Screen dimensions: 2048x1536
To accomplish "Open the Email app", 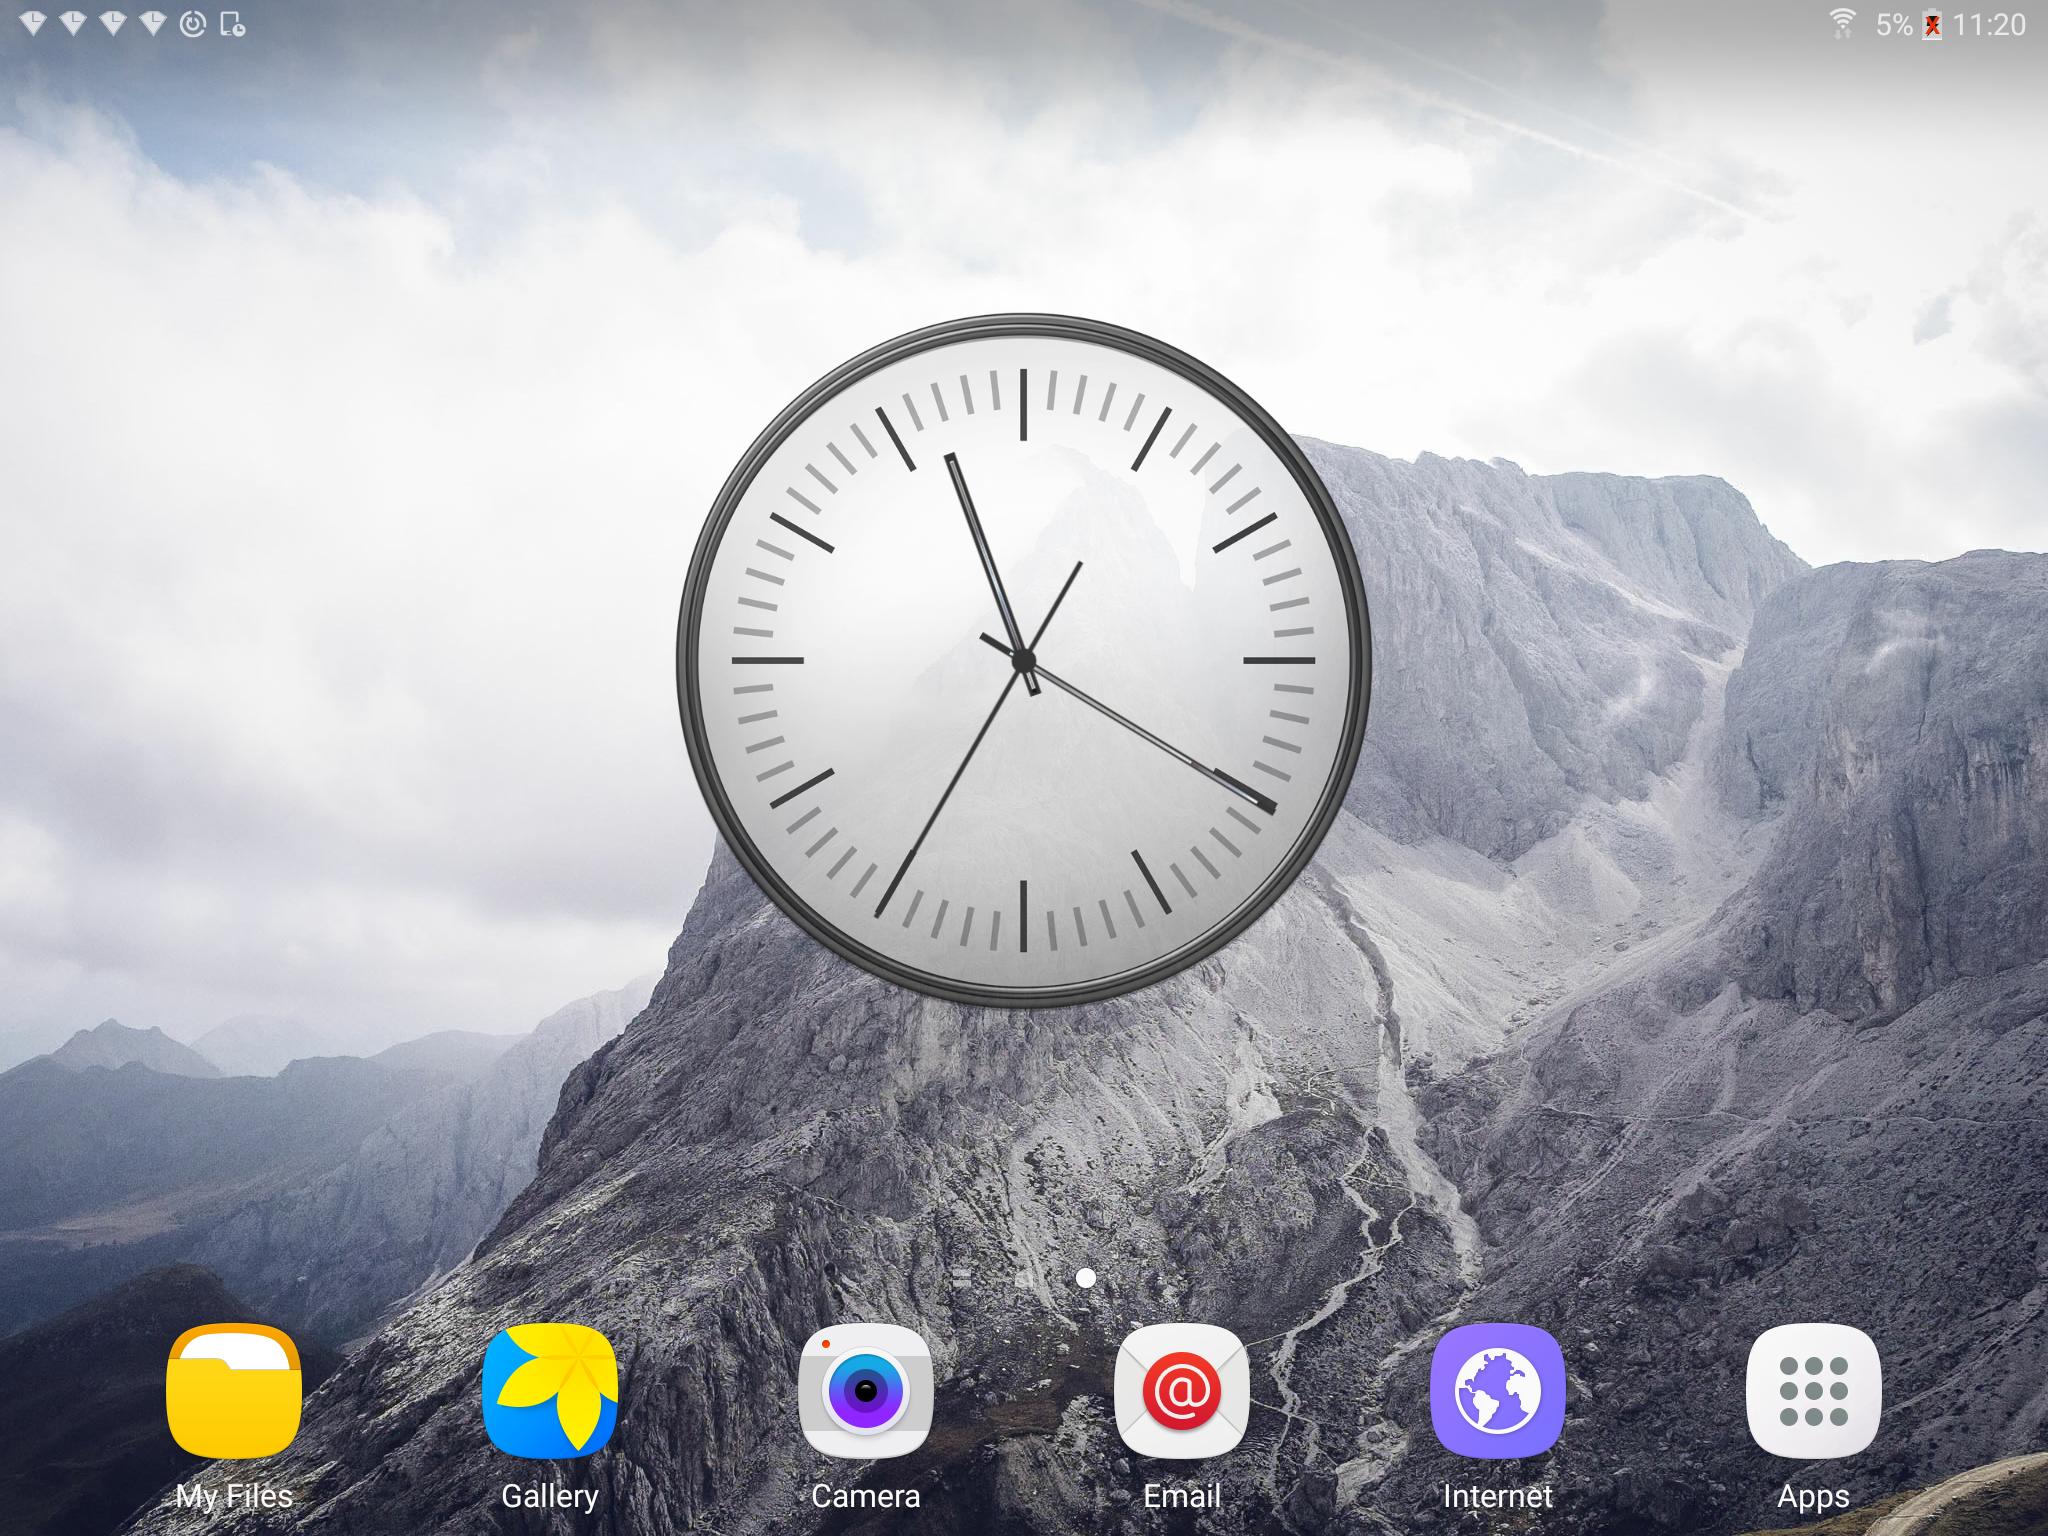I will point(1182,1392).
